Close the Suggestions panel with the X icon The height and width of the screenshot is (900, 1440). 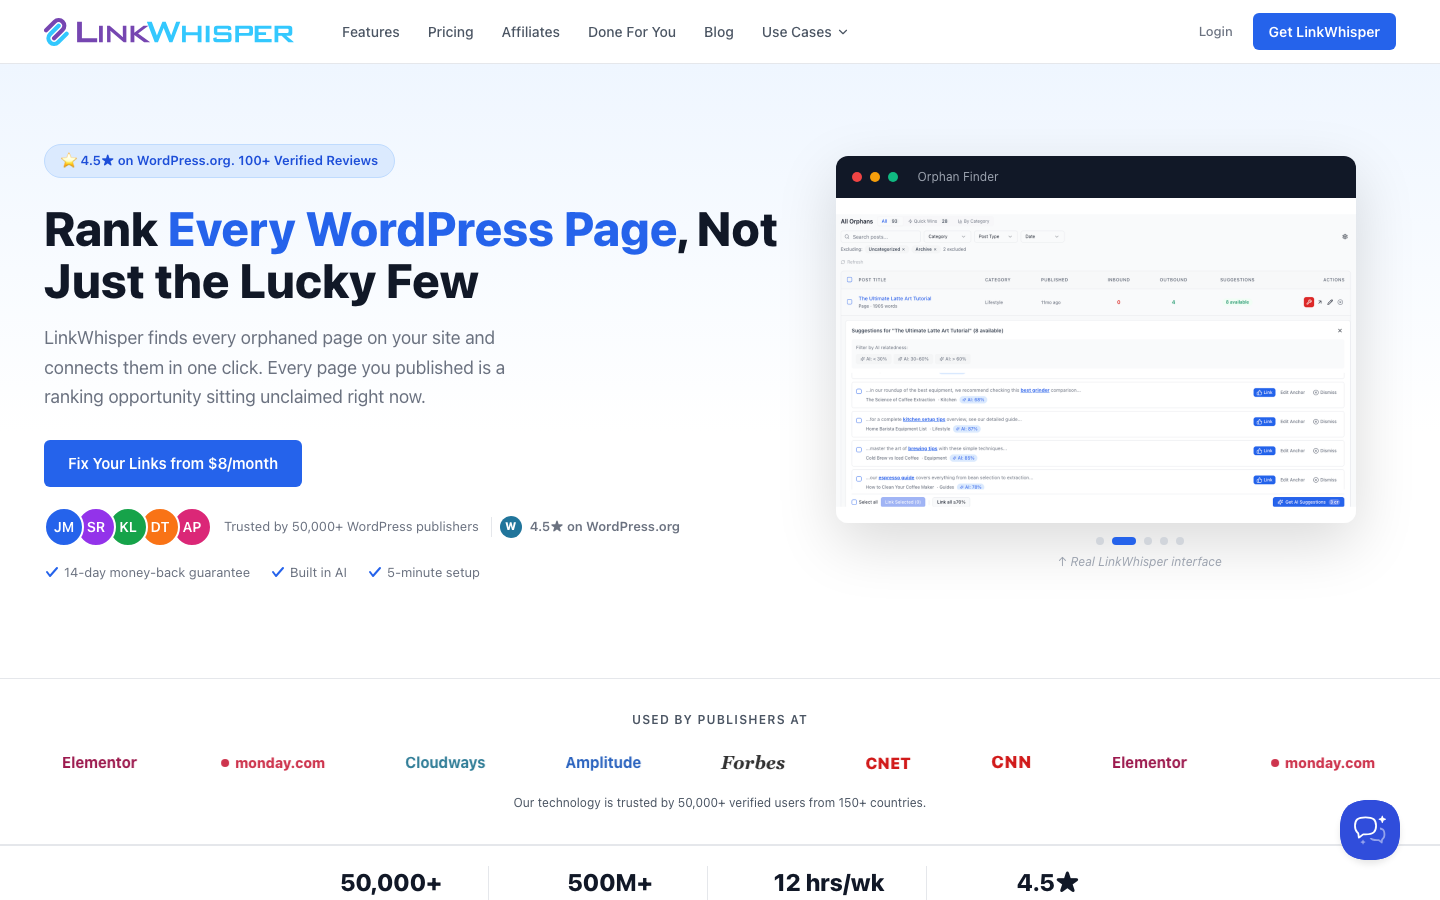point(1340,330)
